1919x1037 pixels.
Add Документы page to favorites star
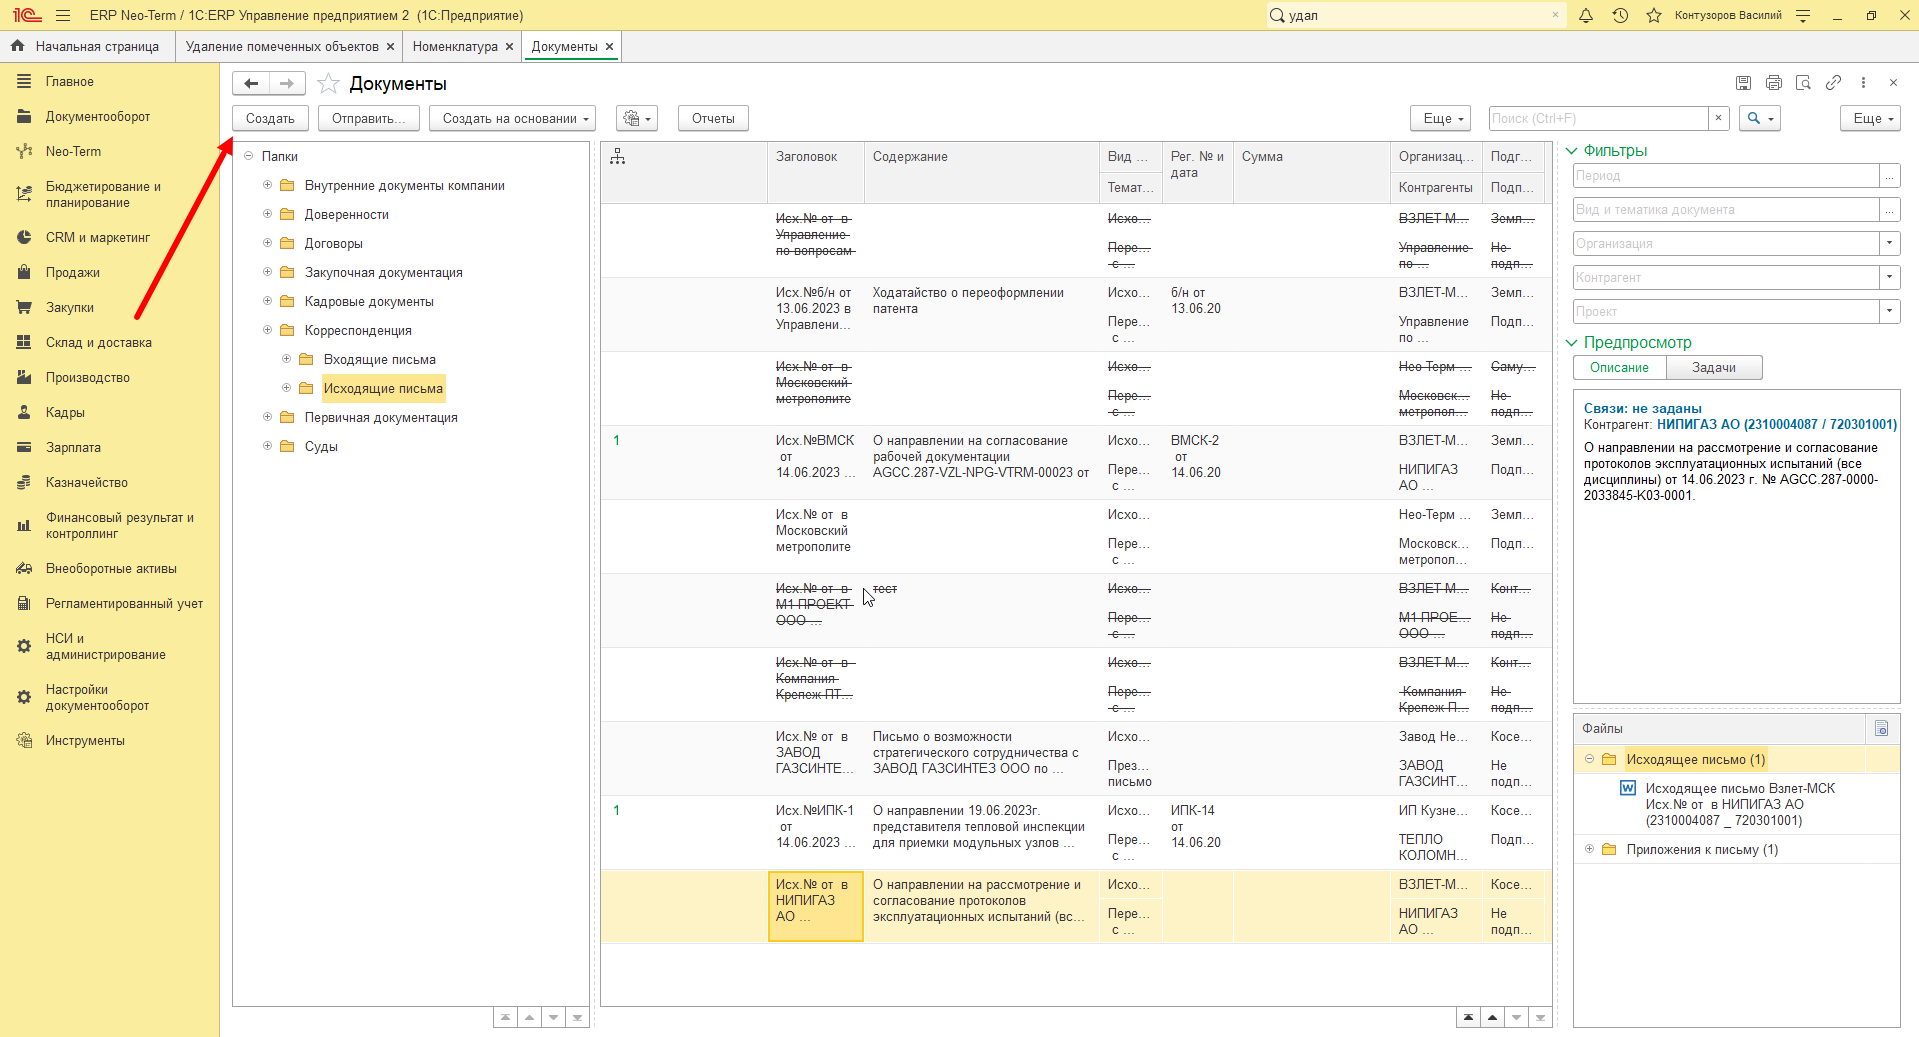[x=328, y=84]
